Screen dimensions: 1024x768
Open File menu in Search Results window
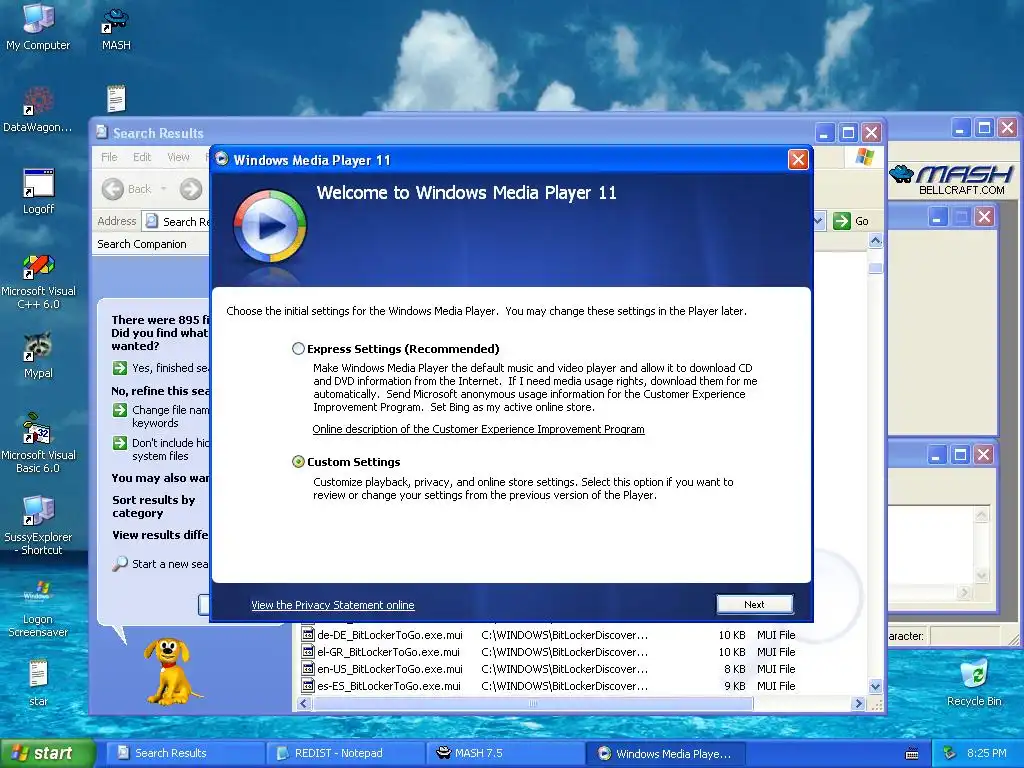click(x=109, y=157)
